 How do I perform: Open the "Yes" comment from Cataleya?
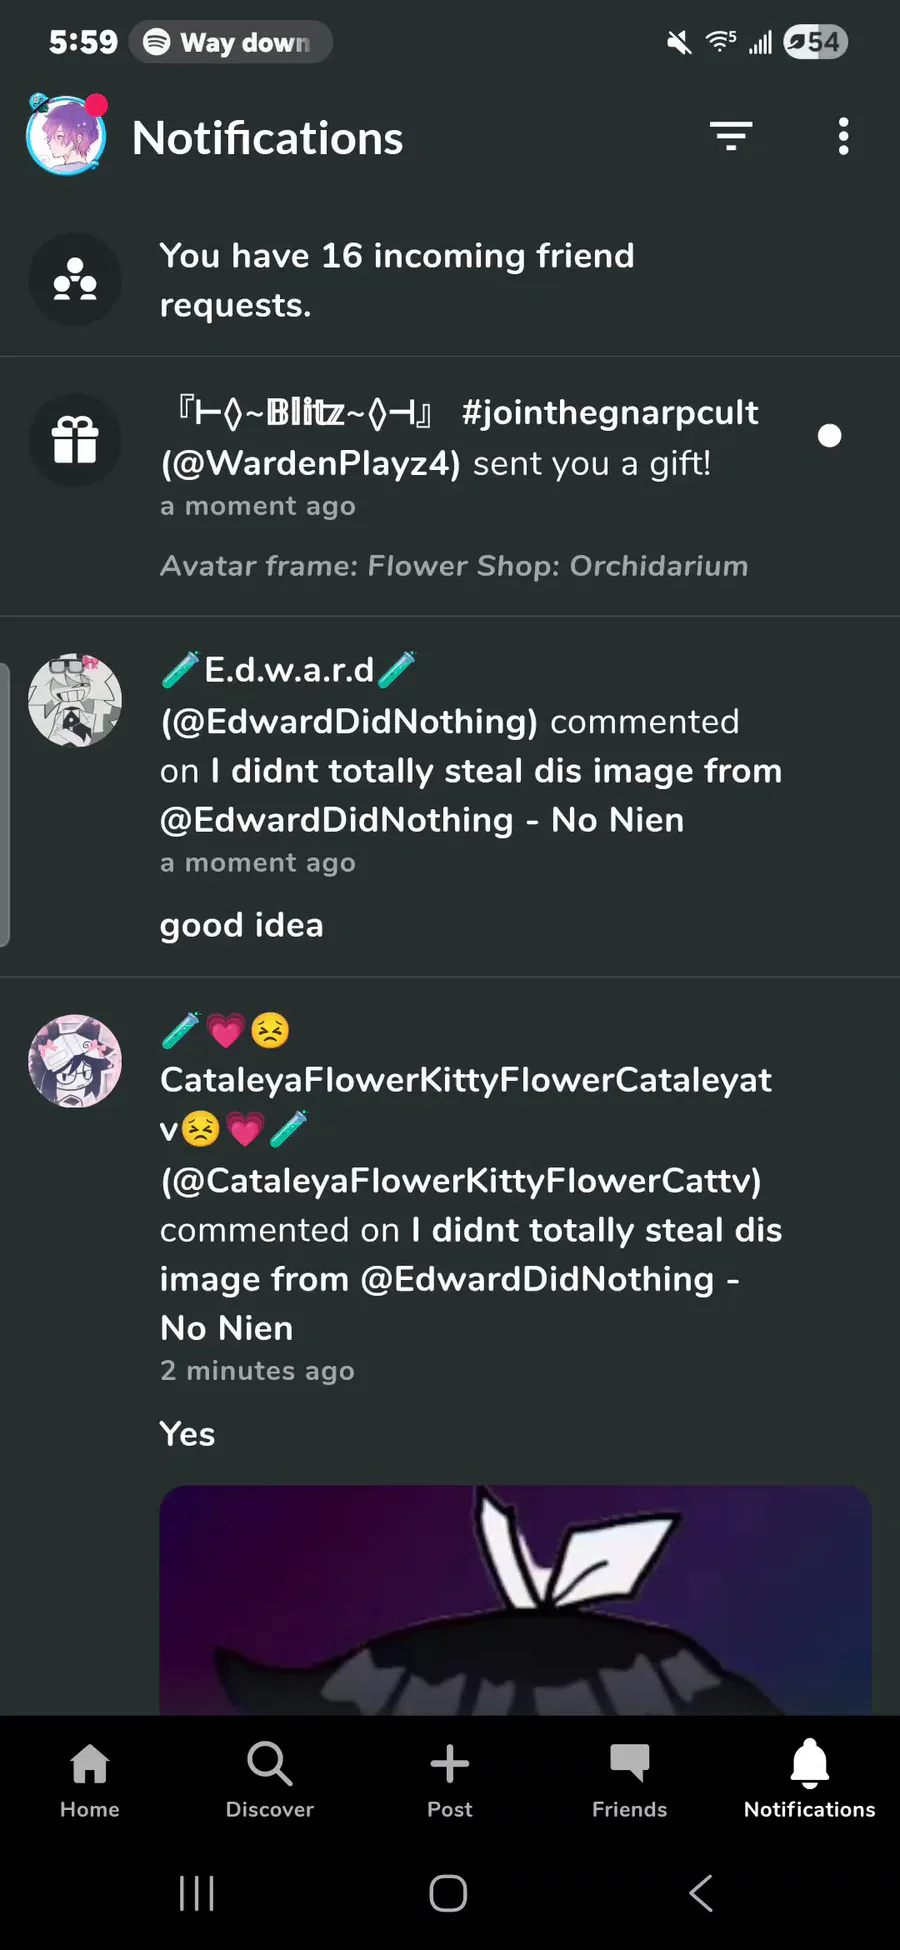pos(188,1434)
